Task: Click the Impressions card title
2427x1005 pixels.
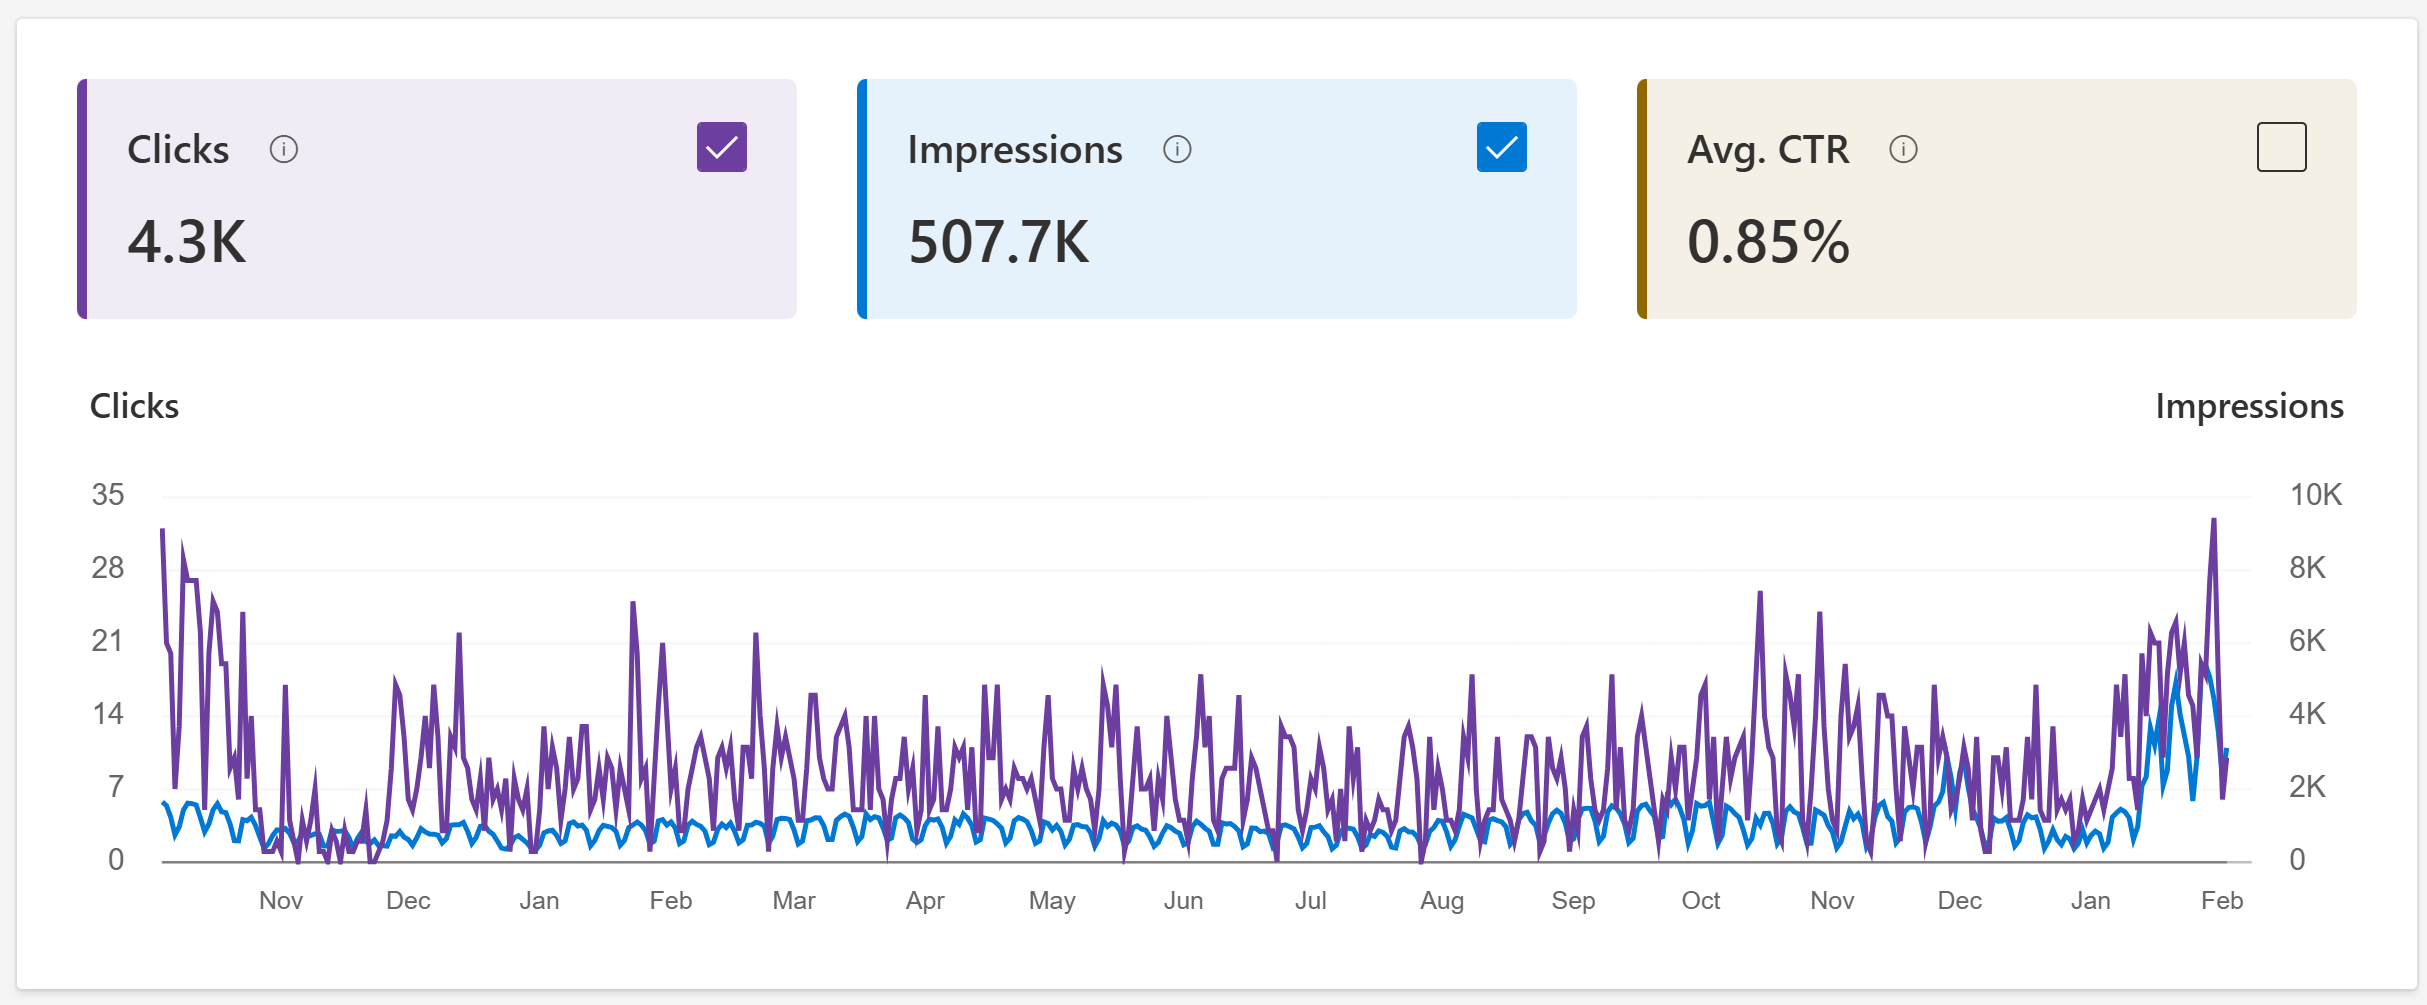Action: [1015, 150]
